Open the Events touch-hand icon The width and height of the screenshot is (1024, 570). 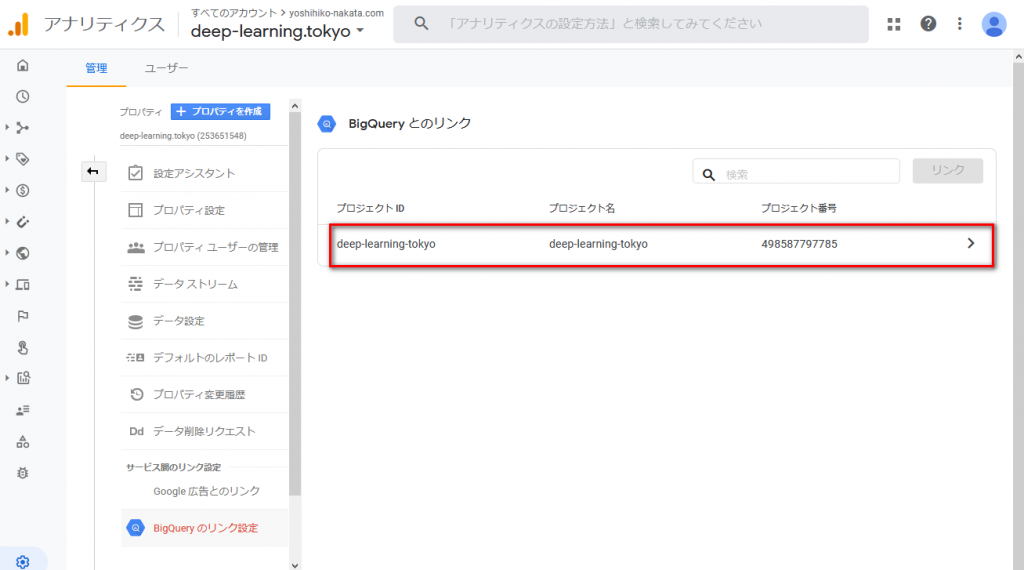[23, 347]
